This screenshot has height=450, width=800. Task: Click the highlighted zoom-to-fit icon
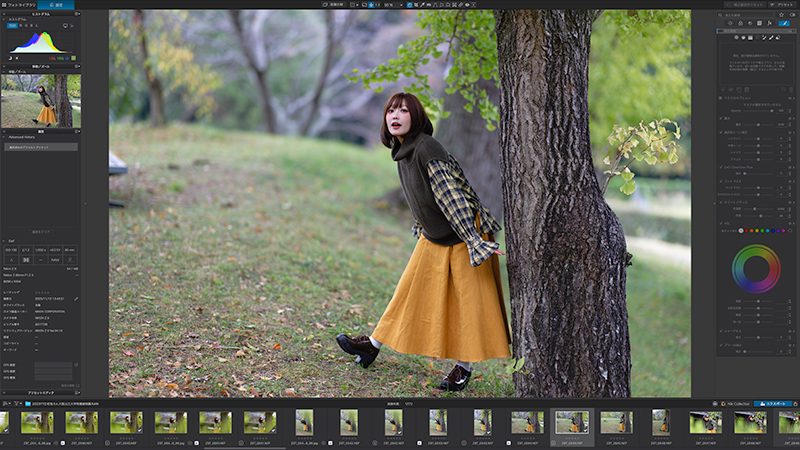[371, 5]
